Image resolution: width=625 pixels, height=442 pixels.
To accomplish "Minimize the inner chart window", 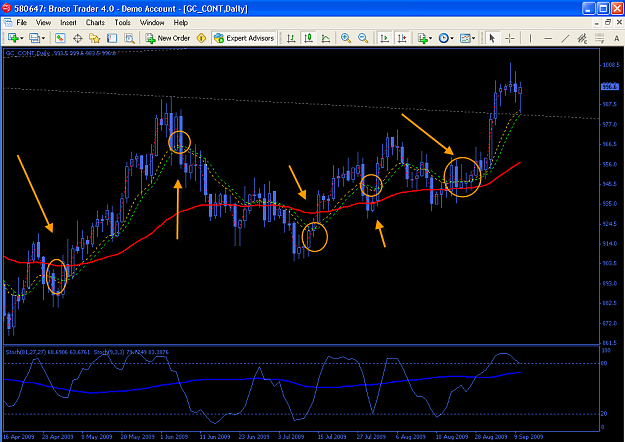I will click(x=597, y=23).
